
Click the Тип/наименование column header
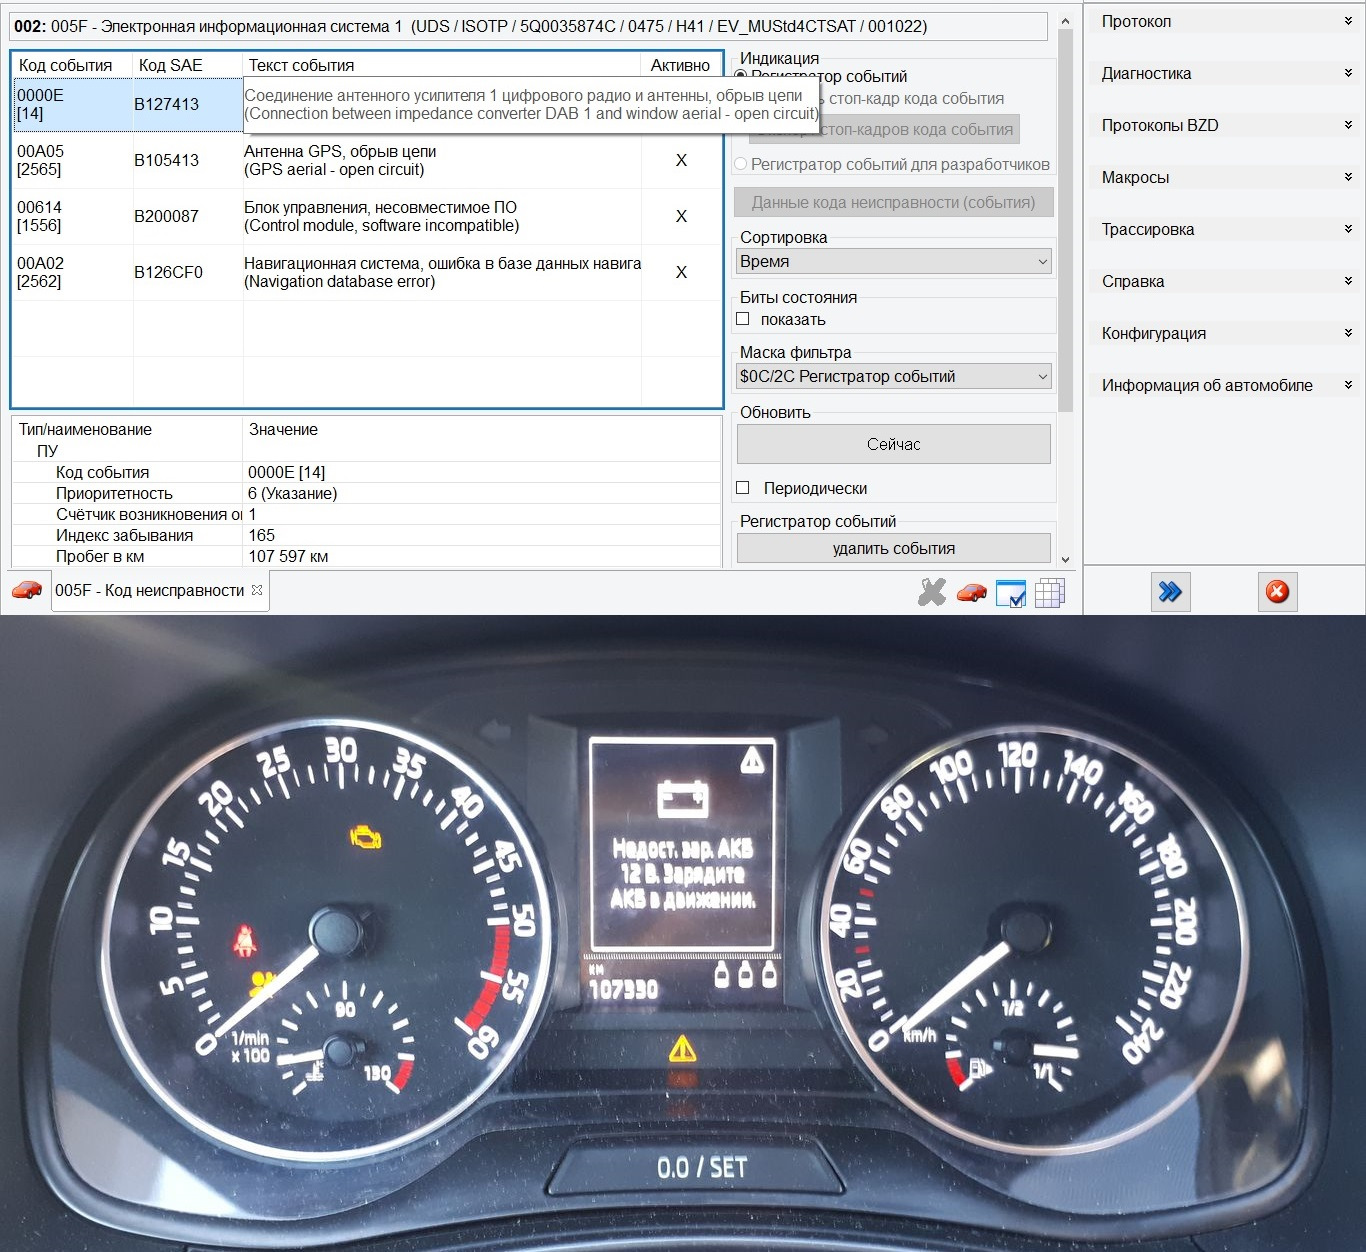(x=128, y=429)
